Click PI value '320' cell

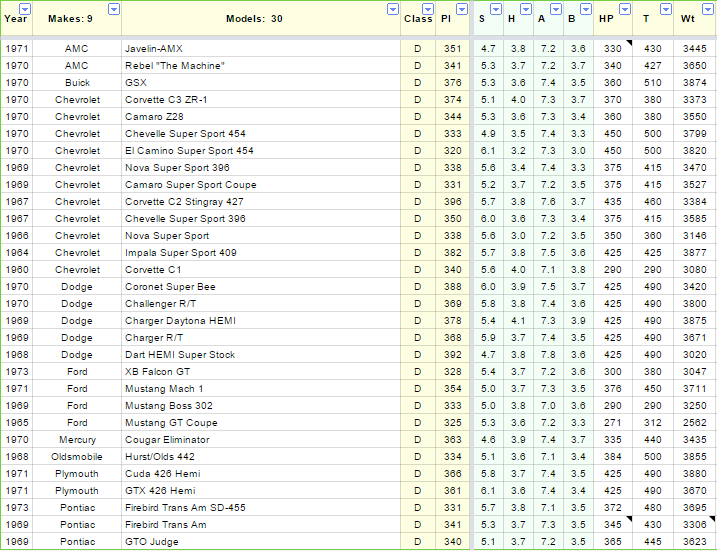(452, 150)
